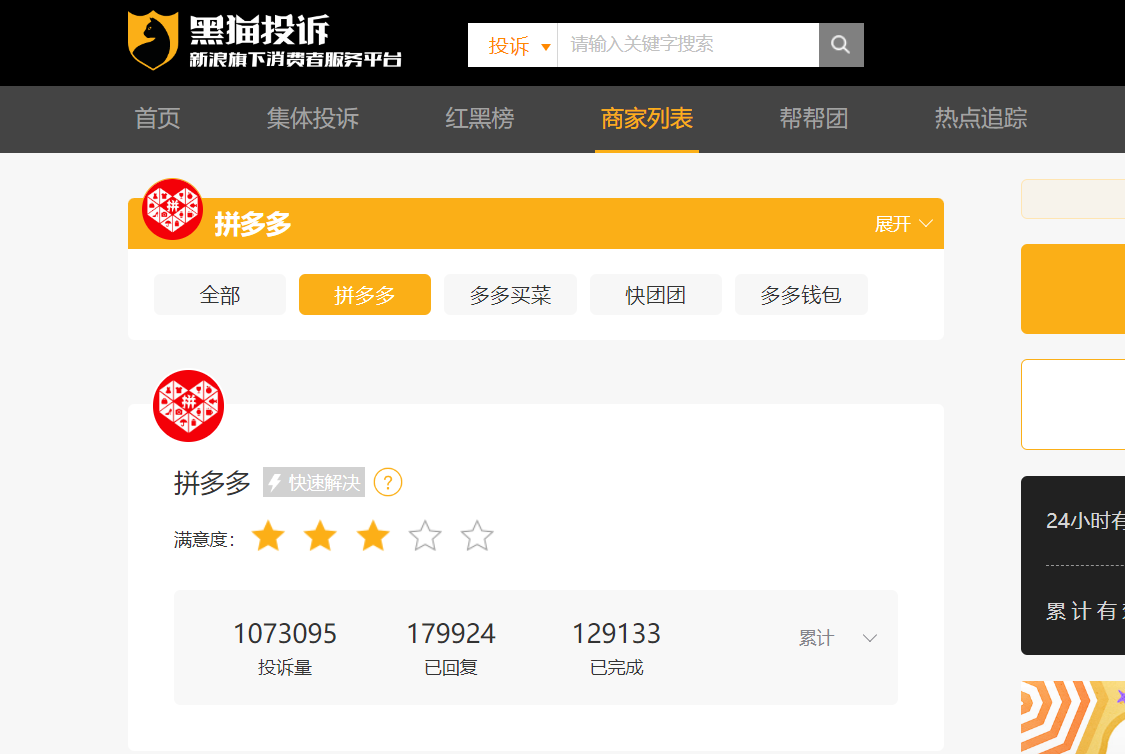Focus the 请输入关键字搜索 search field
The height and width of the screenshot is (754, 1125).
coord(688,44)
